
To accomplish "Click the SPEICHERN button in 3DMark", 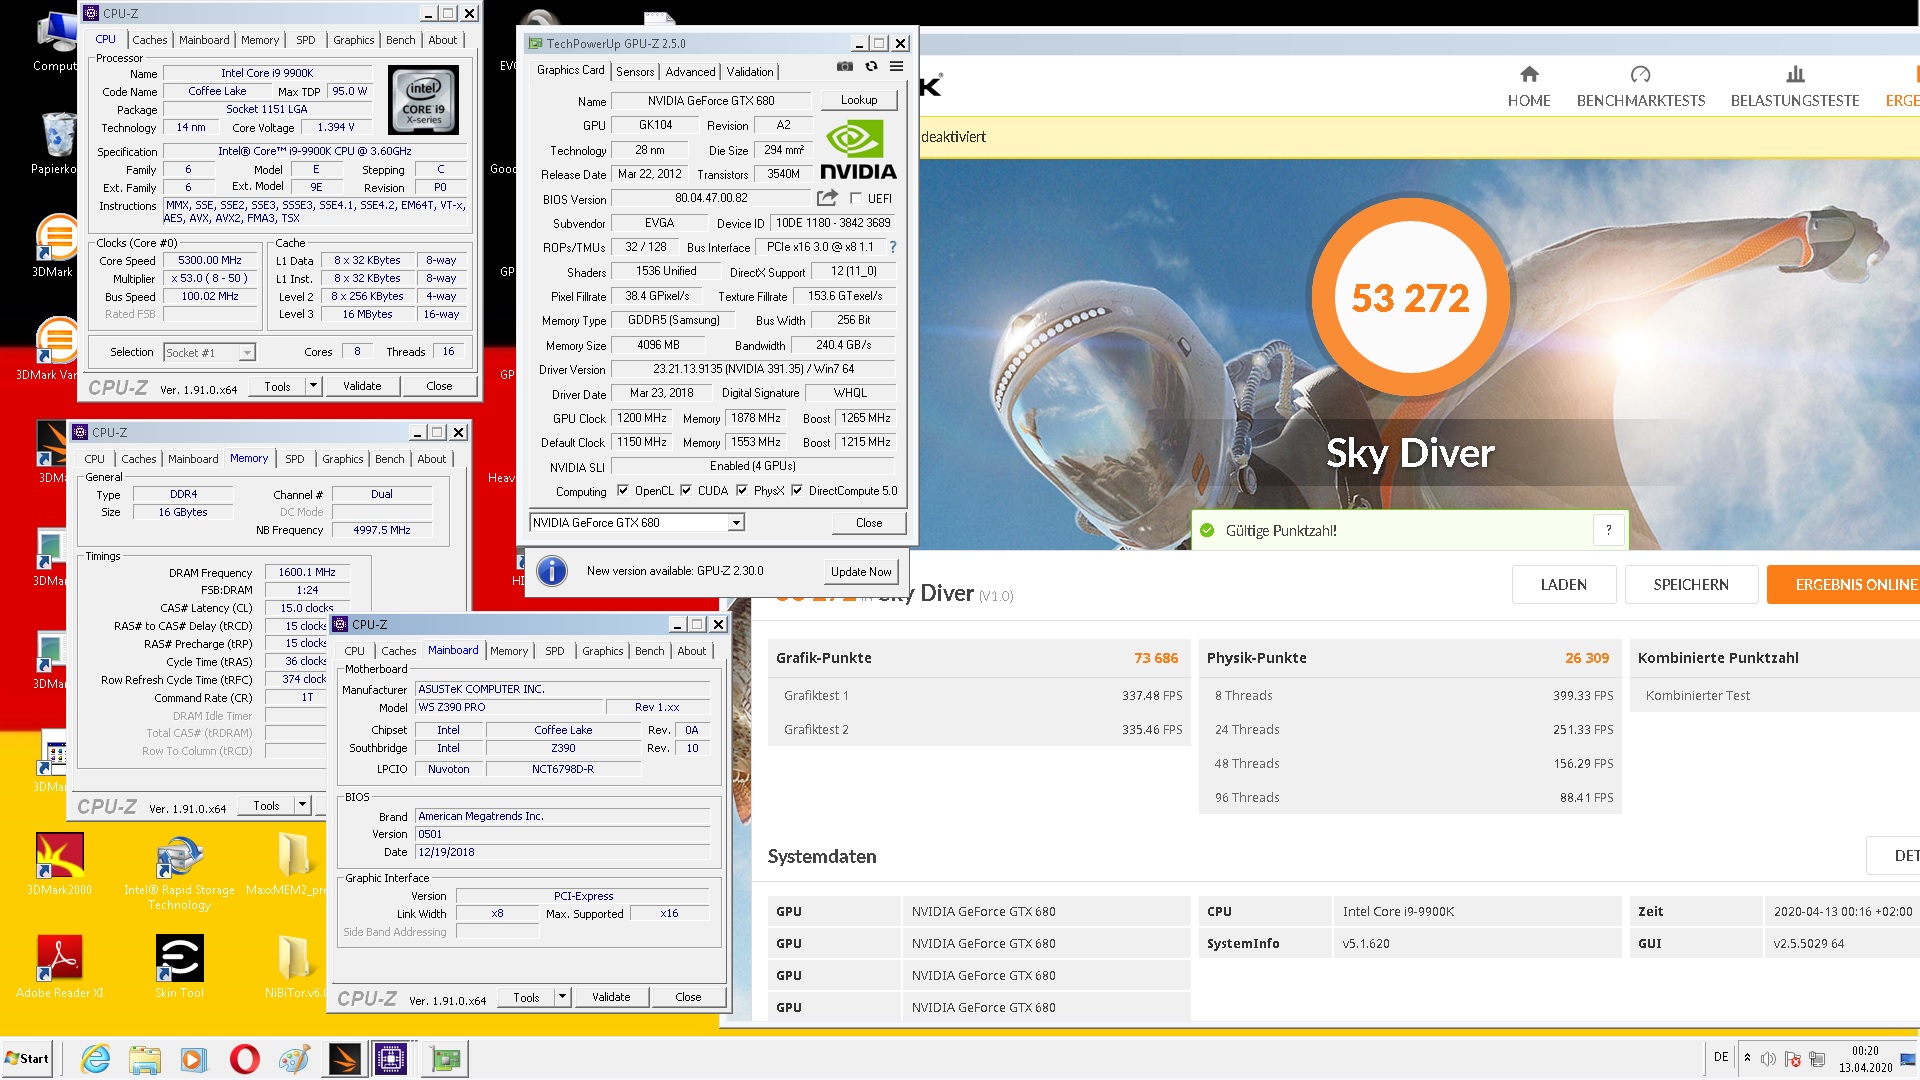I will click(1691, 585).
